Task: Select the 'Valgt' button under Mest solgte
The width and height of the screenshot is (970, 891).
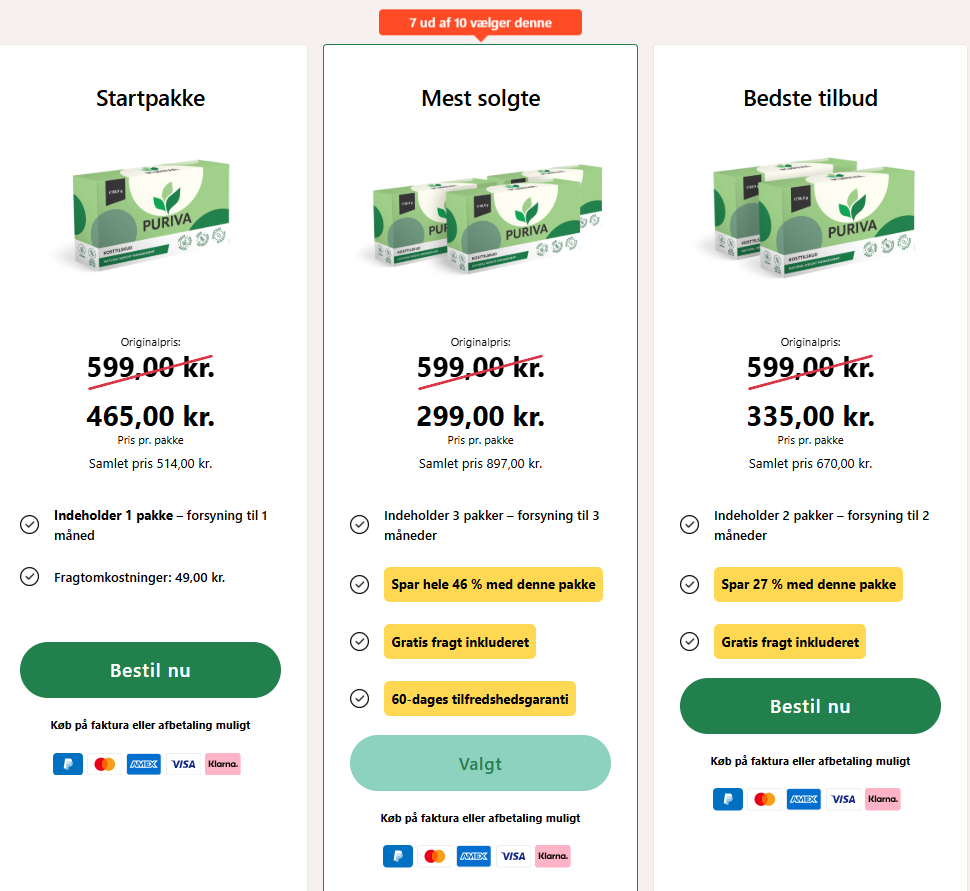Action: pyautogui.click(x=480, y=763)
